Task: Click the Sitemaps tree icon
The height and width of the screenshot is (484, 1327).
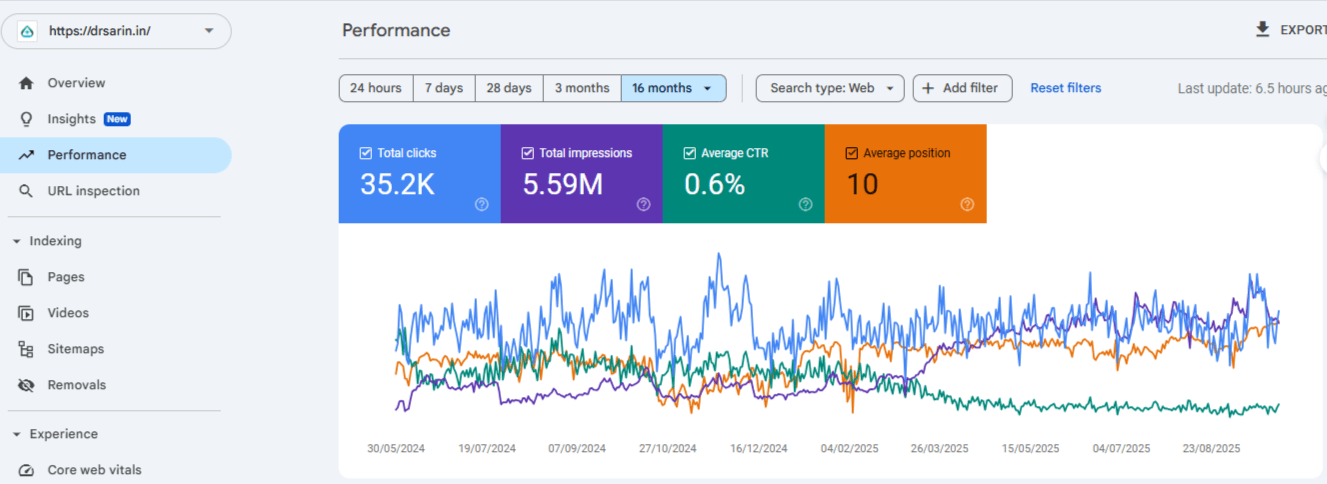Action: pos(26,349)
